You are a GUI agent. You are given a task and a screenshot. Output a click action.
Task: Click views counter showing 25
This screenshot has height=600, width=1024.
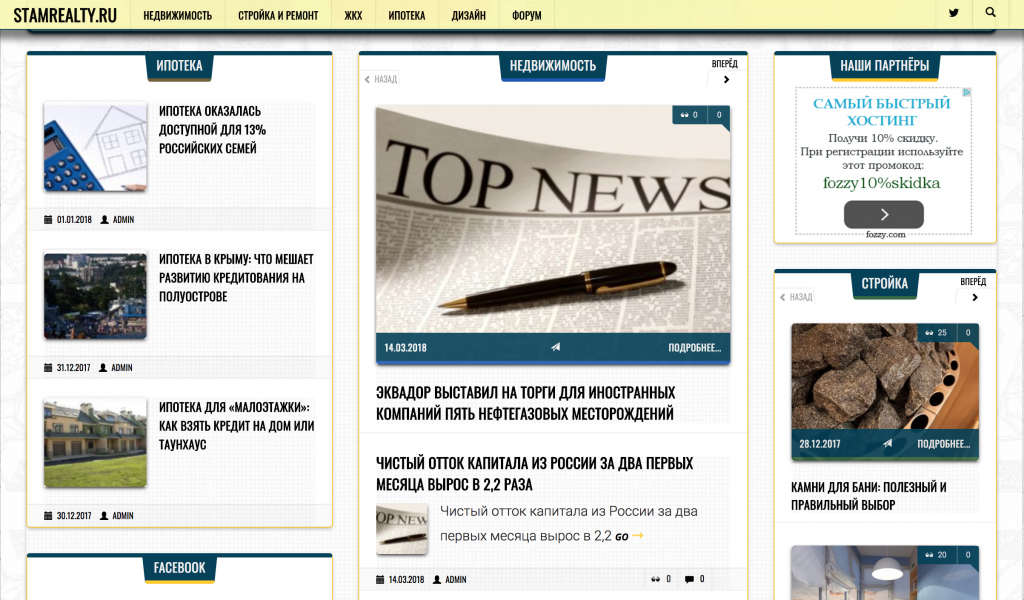point(937,333)
